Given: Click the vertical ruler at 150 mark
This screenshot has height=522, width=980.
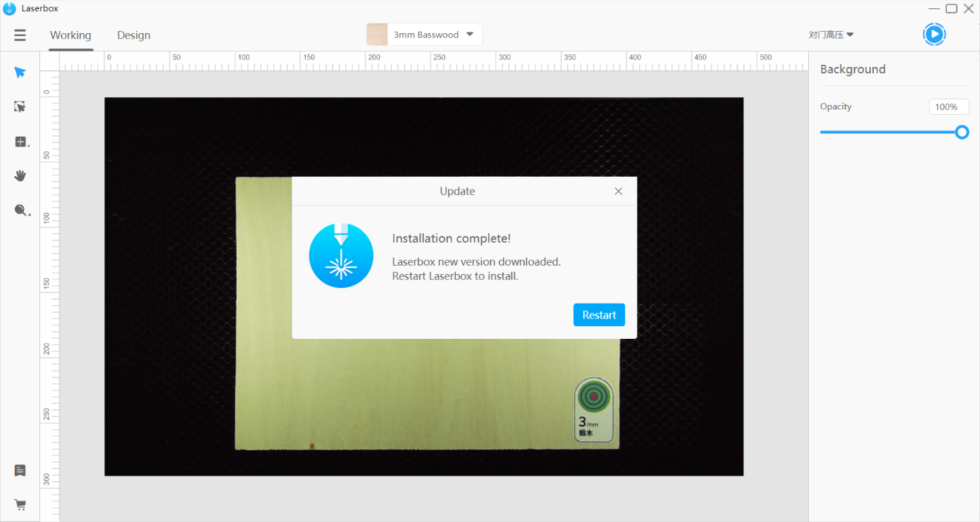Looking at the screenshot, I should (x=46, y=283).
